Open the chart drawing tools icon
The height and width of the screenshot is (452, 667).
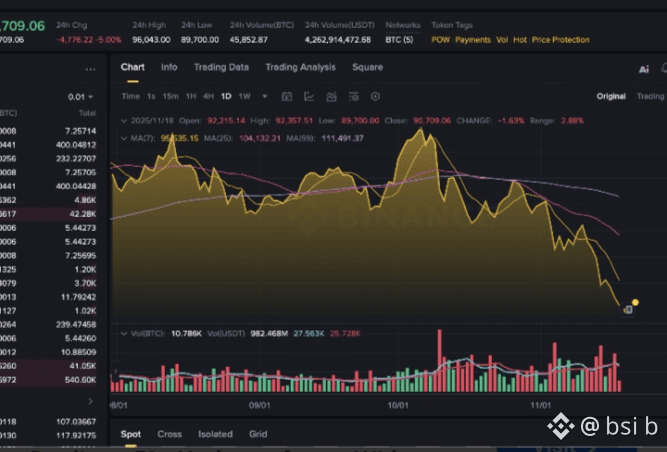309,97
